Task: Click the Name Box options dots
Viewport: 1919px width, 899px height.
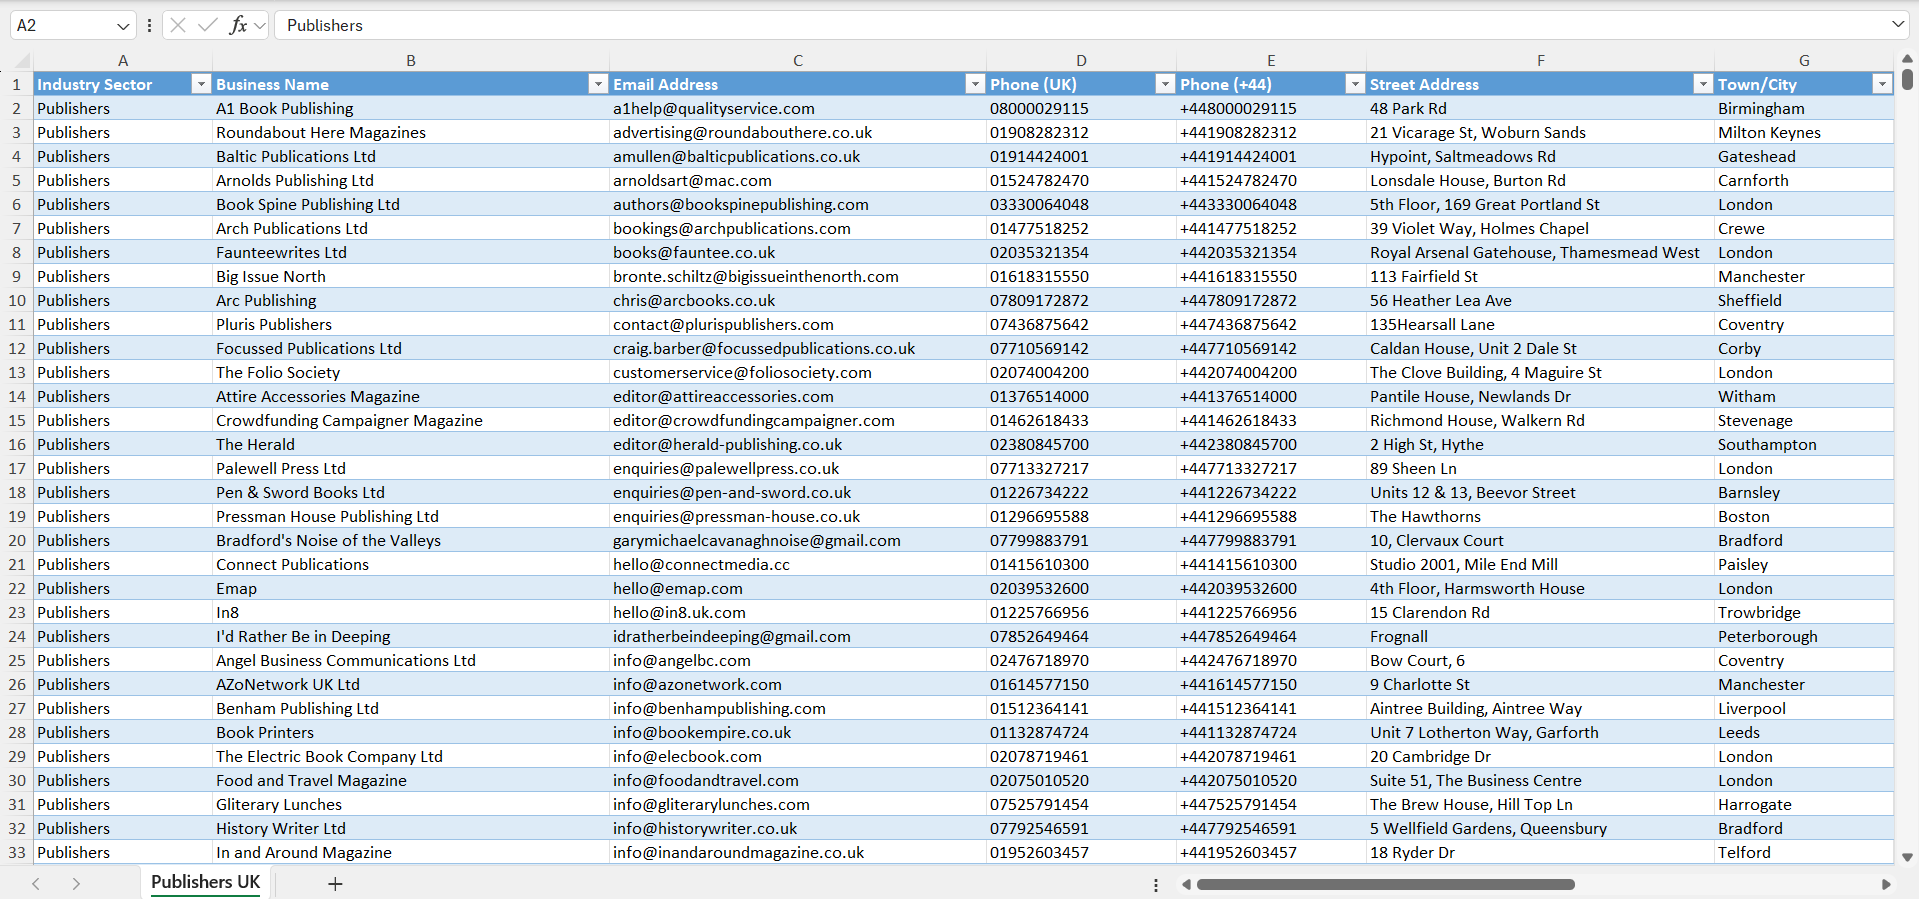Action: 149,25
